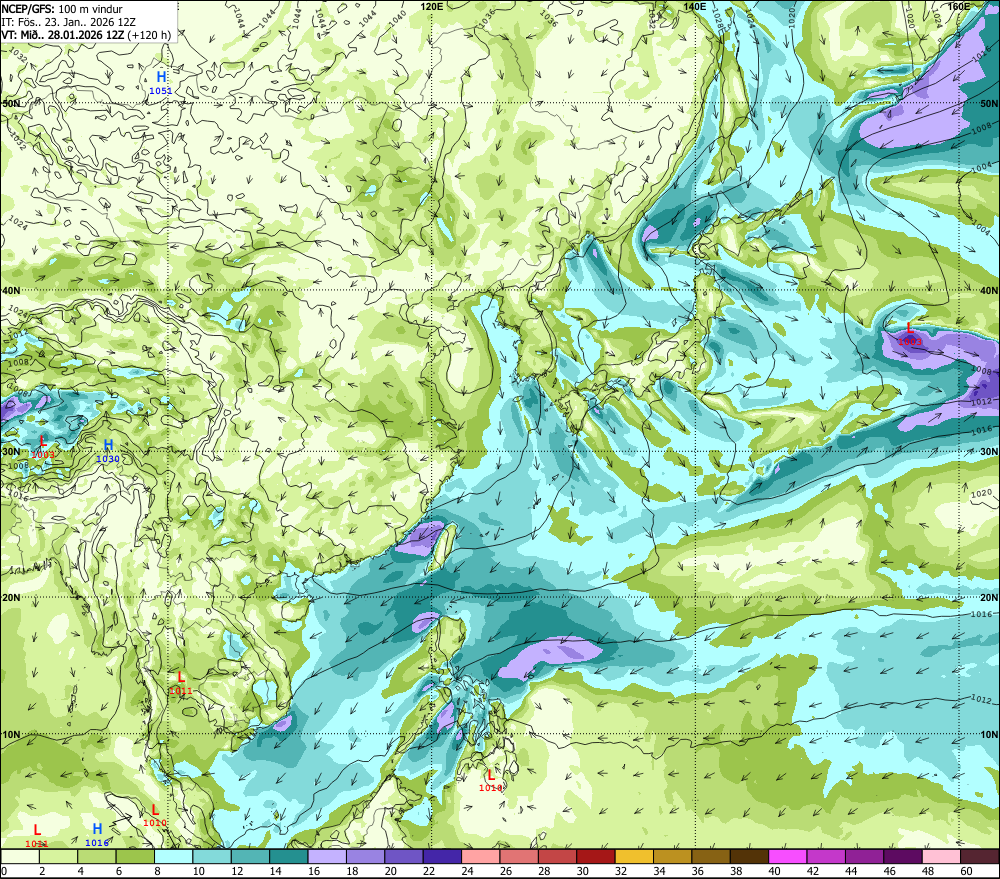Click the 48–60 light pink legend swatch
Image resolution: width=1000 pixels, height=879 pixels.
pyautogui.click(x=941, y=857)
